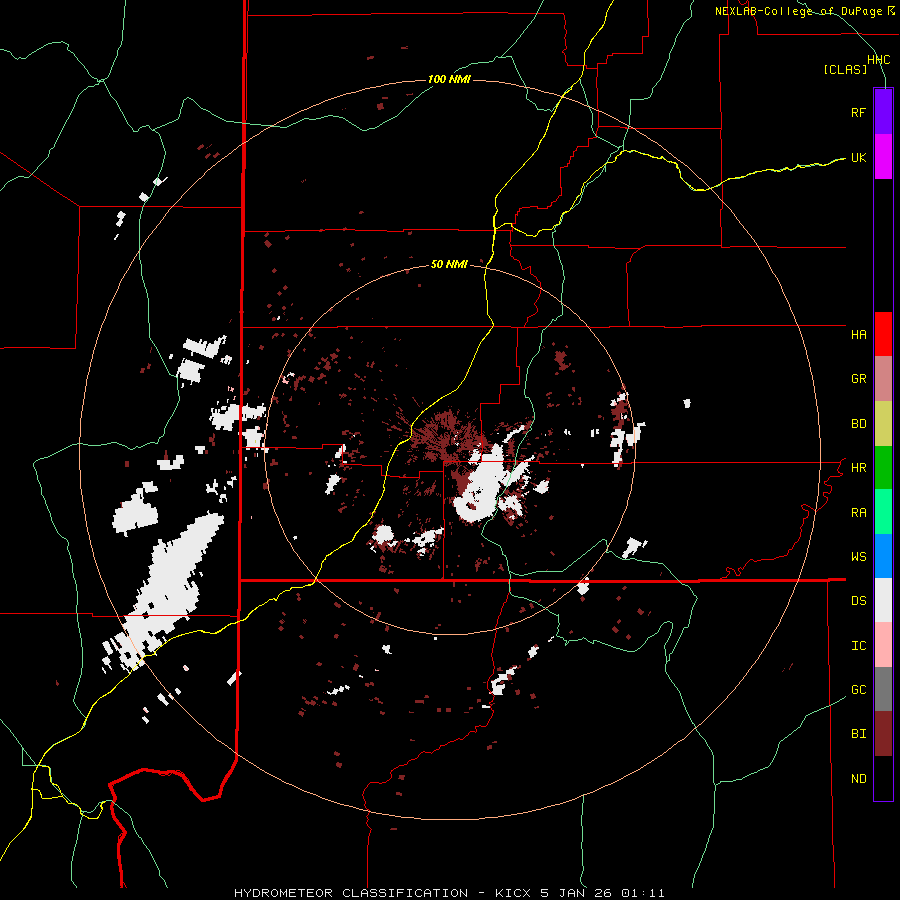Select the red HA legend swatch
This screenshot has width=900, height=900.
tap(883, 334)
